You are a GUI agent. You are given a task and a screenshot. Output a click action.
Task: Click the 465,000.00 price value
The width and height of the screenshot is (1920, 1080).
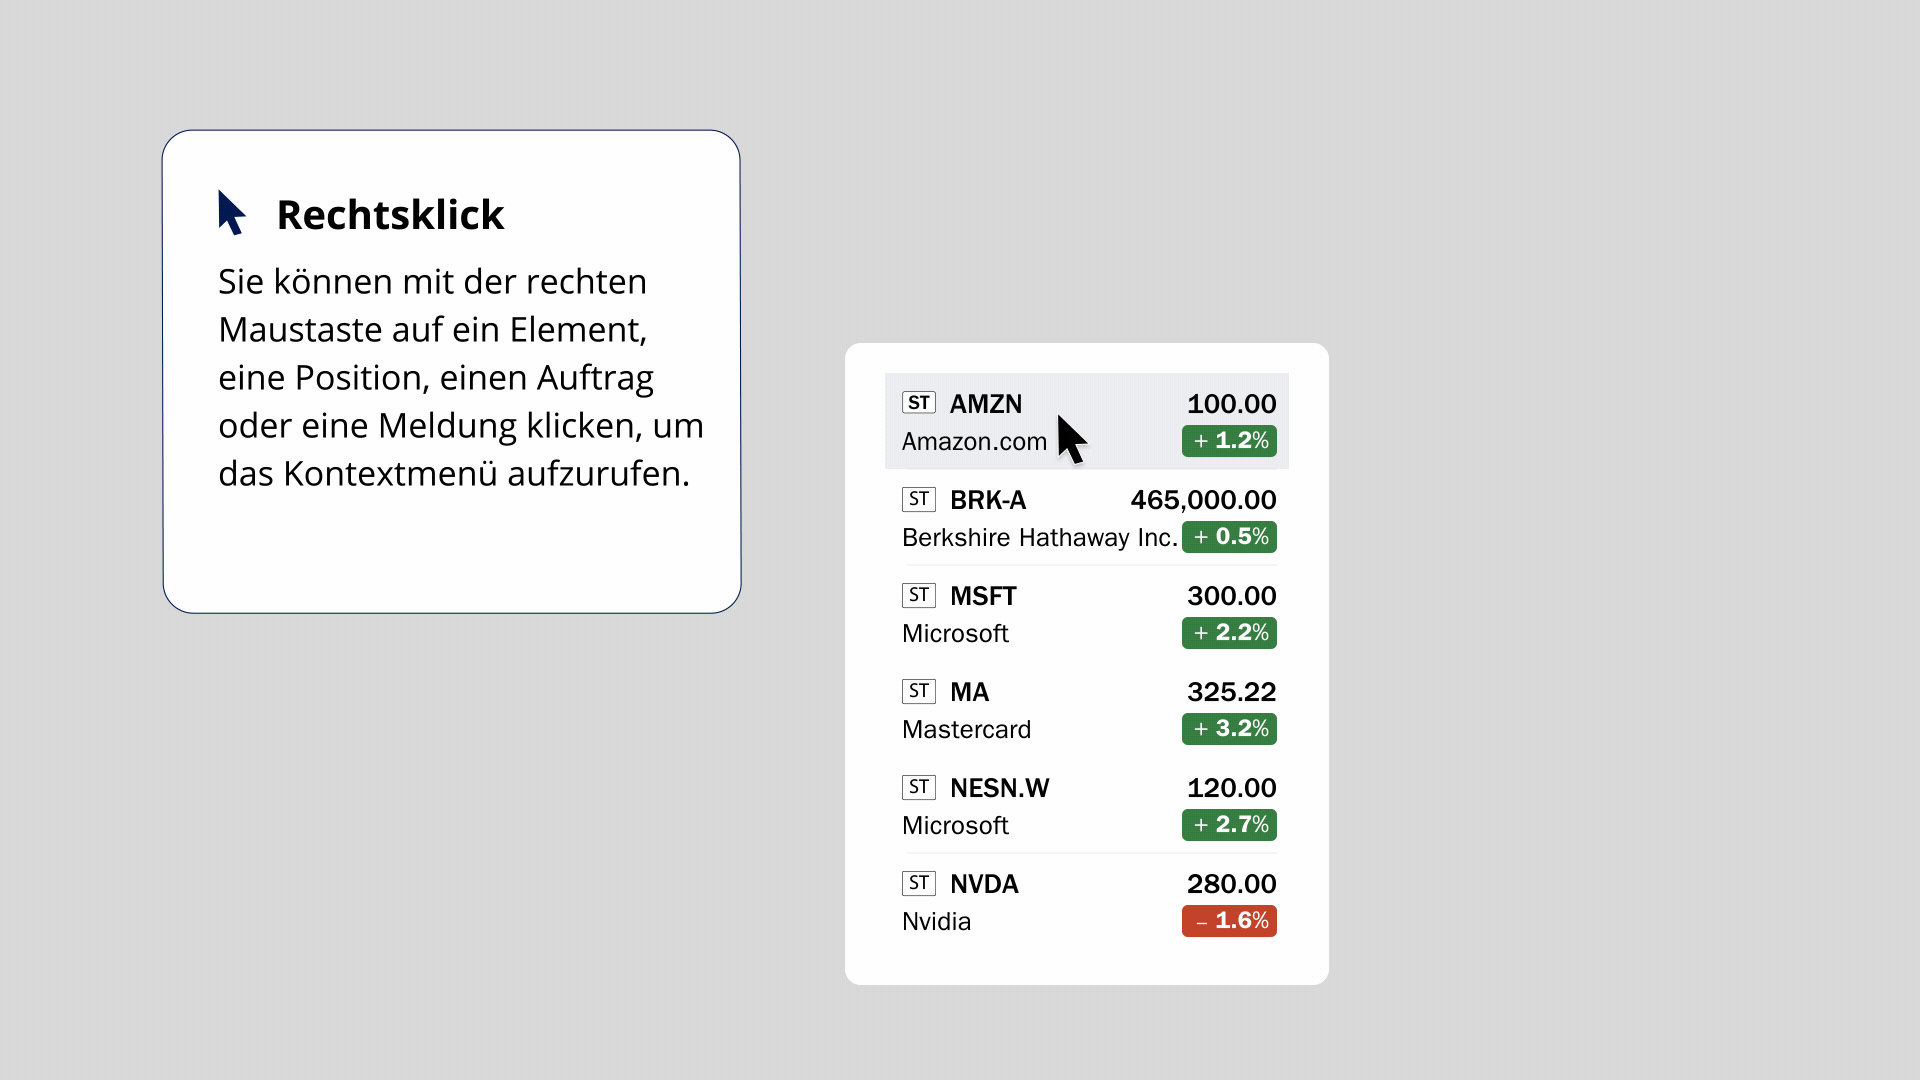click(x=1203, y=500)
